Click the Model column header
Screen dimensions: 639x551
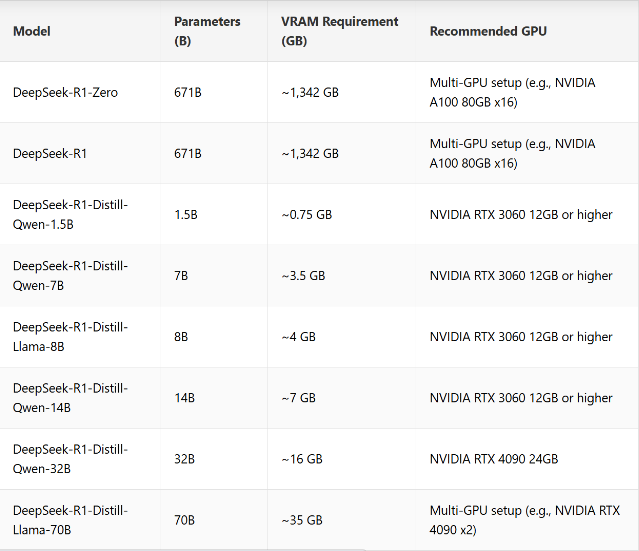pyautogui.click(x=32, y=31)
